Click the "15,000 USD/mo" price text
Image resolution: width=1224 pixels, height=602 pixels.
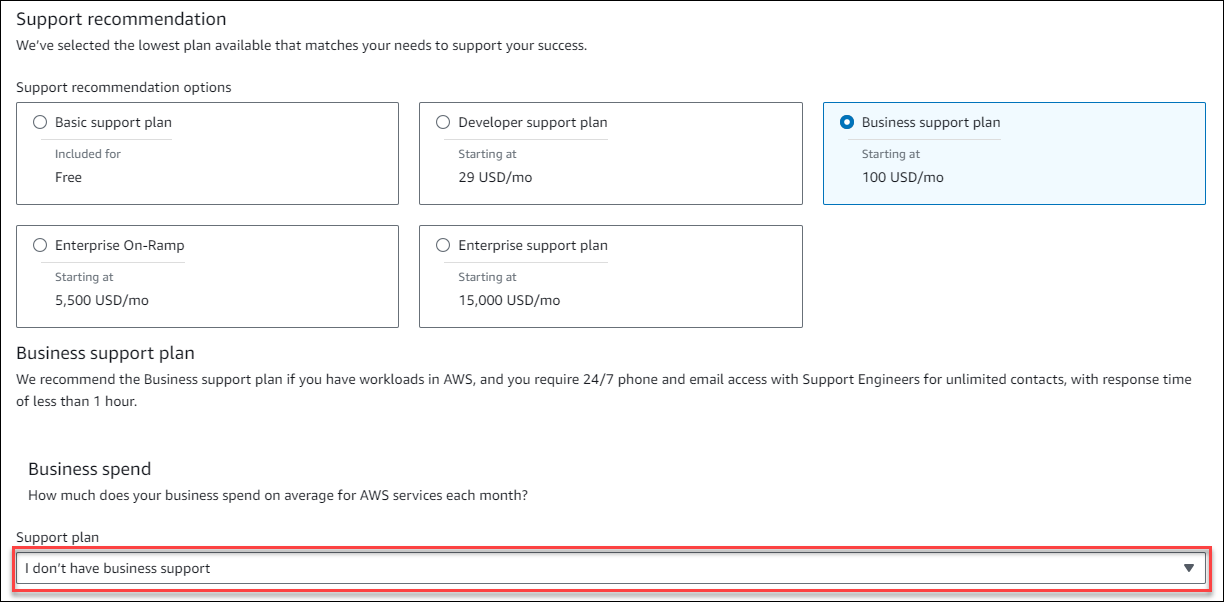point(509,300)
